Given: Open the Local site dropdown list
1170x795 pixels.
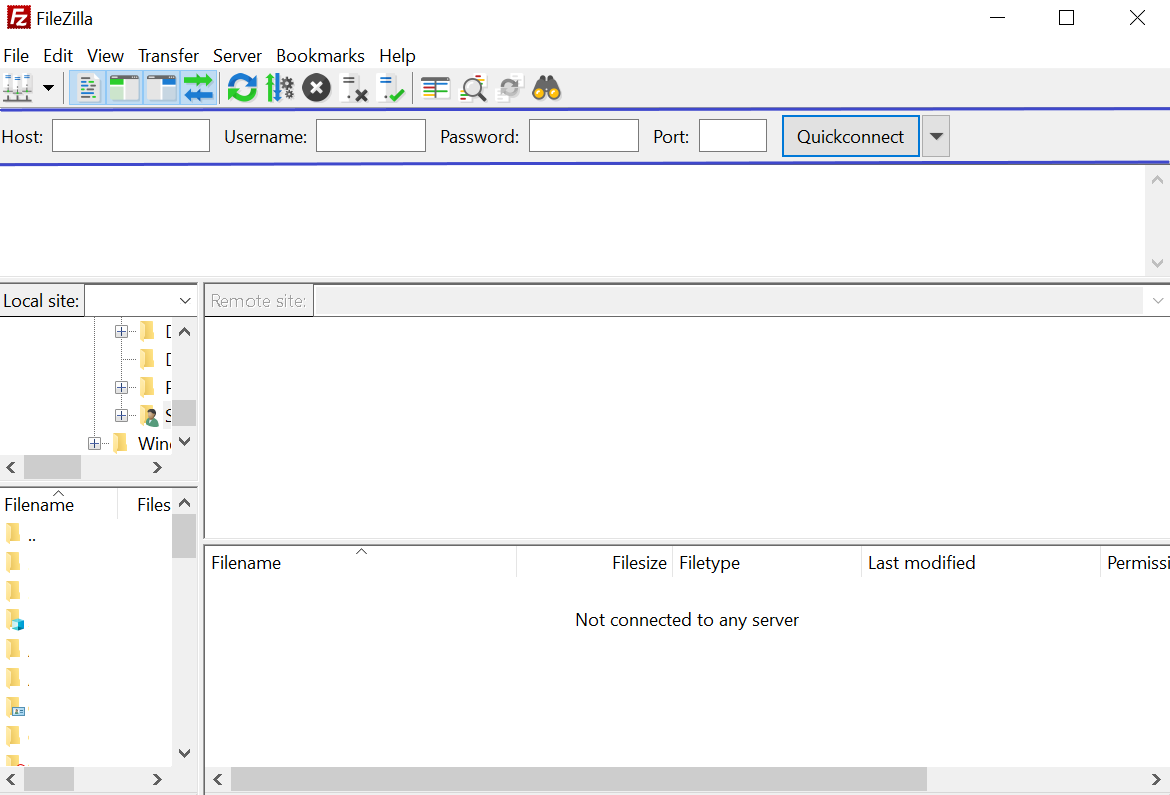Looking at the screenshot, I should (x=185, y=300).
